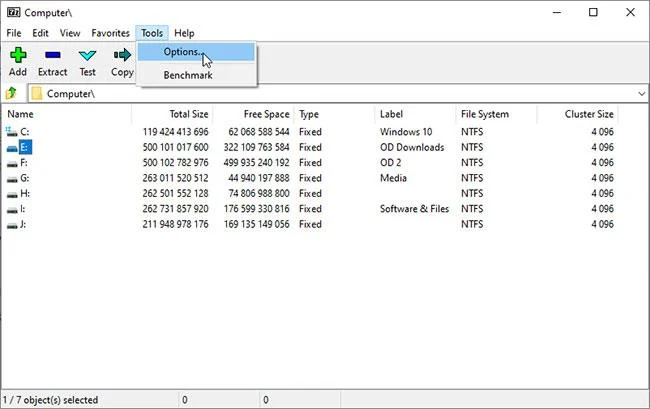This screenshot has width=650, height=409.
Task: Sort by the Cluster Size column header
Action: [577, 114]
